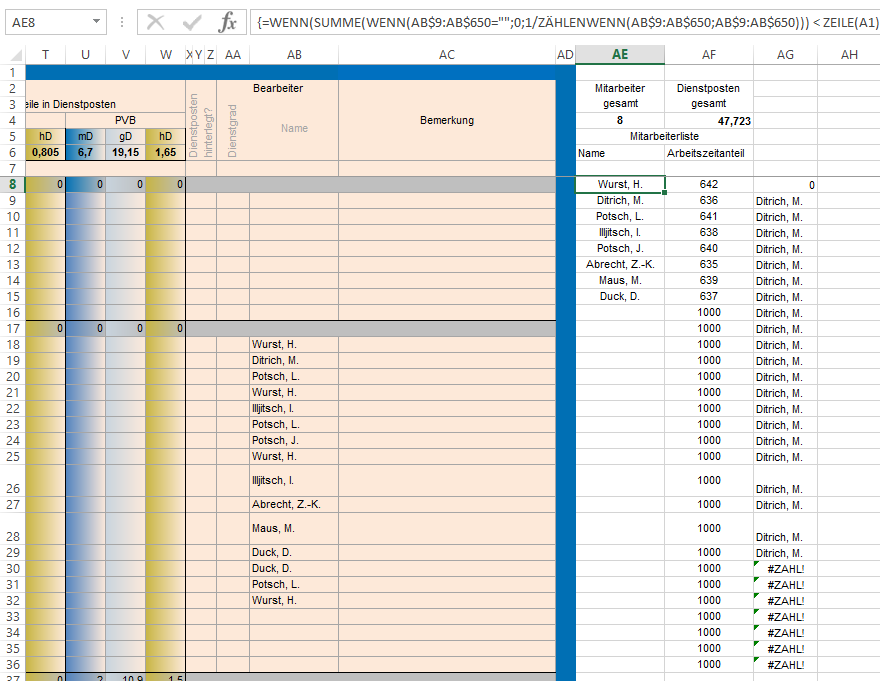Select column AC by its header
The height and width of the screenshot is (681, 880).
(x=446, y=54)
